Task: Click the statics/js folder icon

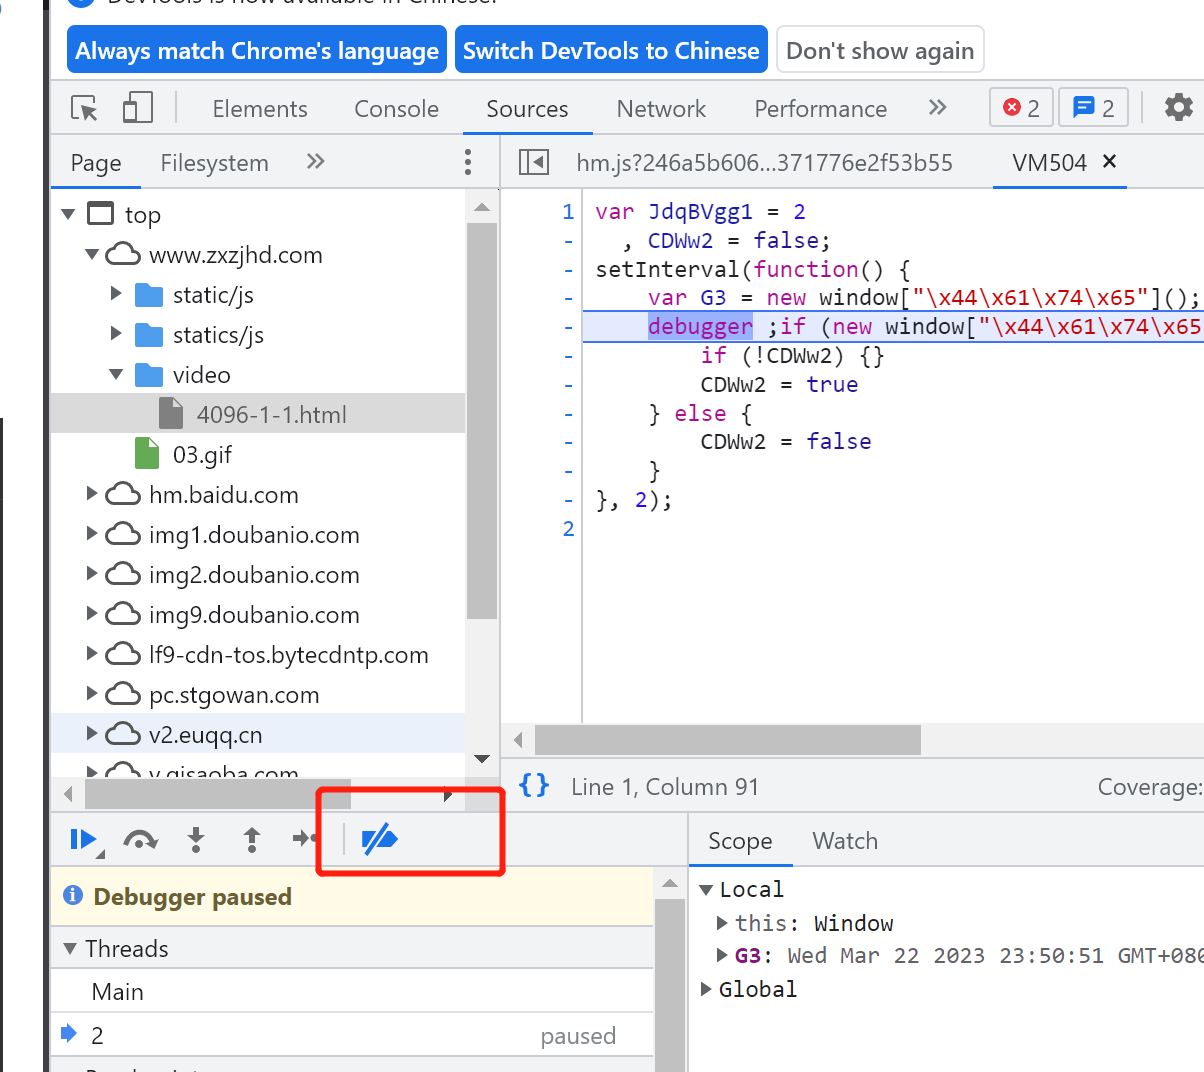Action: click(149, 335)
